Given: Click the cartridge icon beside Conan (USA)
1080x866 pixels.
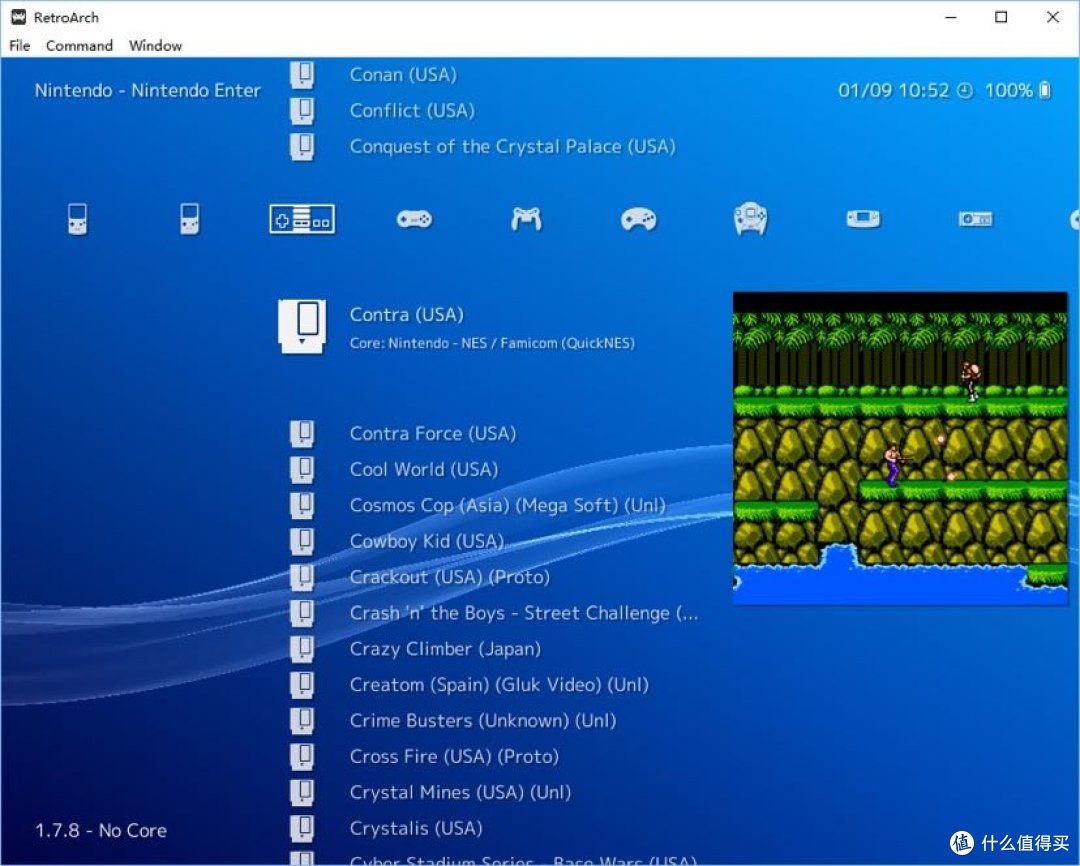Looking at the screenshot, I should [x=302, y=74].
